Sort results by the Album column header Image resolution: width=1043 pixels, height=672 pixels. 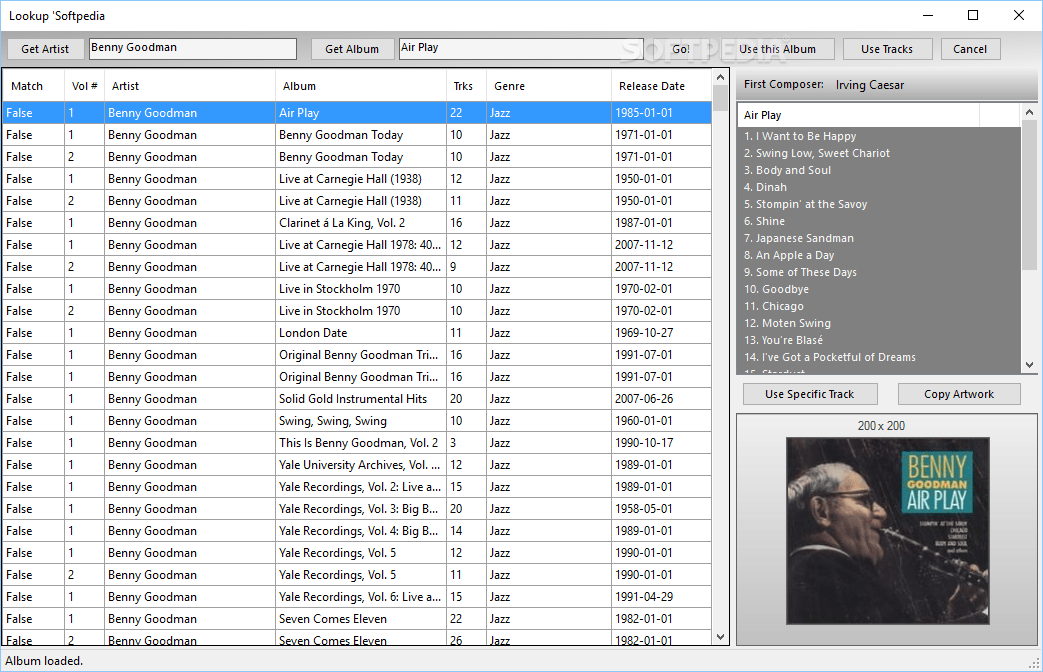tap(299, 85)
